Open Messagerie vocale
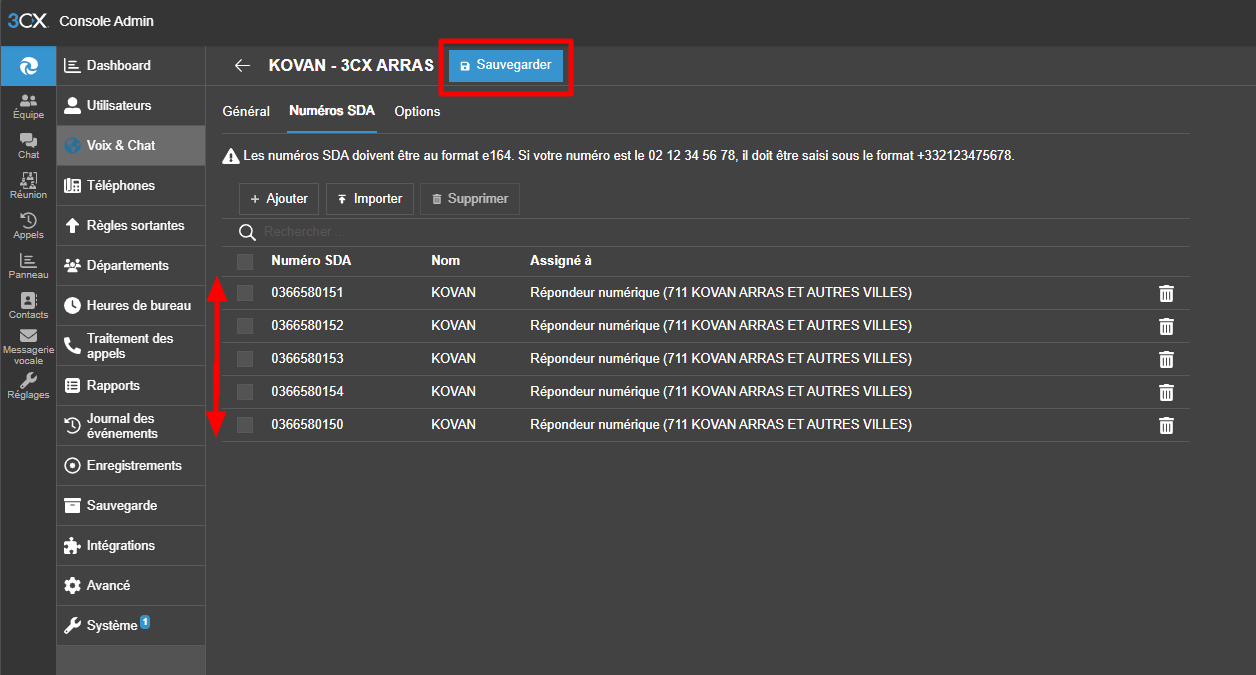This screenshot has height=675, width=1256. point(28,347)
